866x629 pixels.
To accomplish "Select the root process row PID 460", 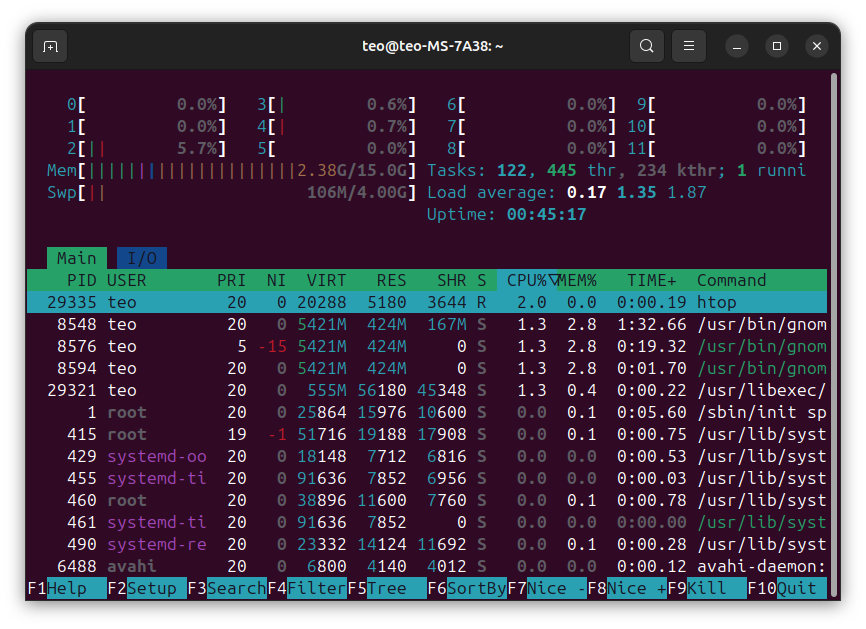I will point(427,500).
